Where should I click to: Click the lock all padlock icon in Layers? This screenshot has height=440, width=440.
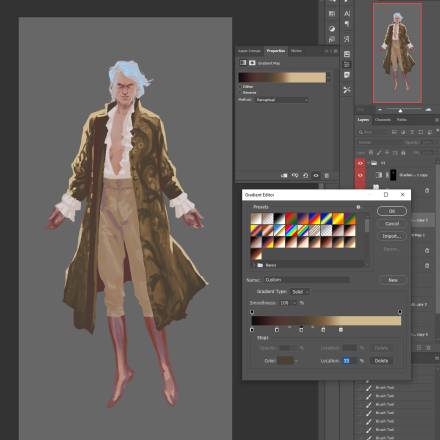403,153
